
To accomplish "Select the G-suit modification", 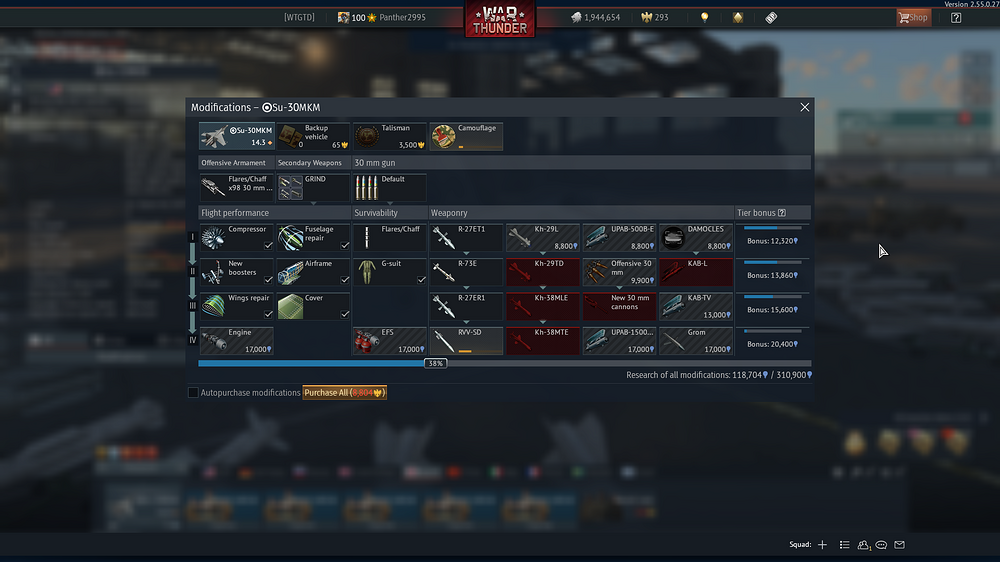I will coord(390,272).
